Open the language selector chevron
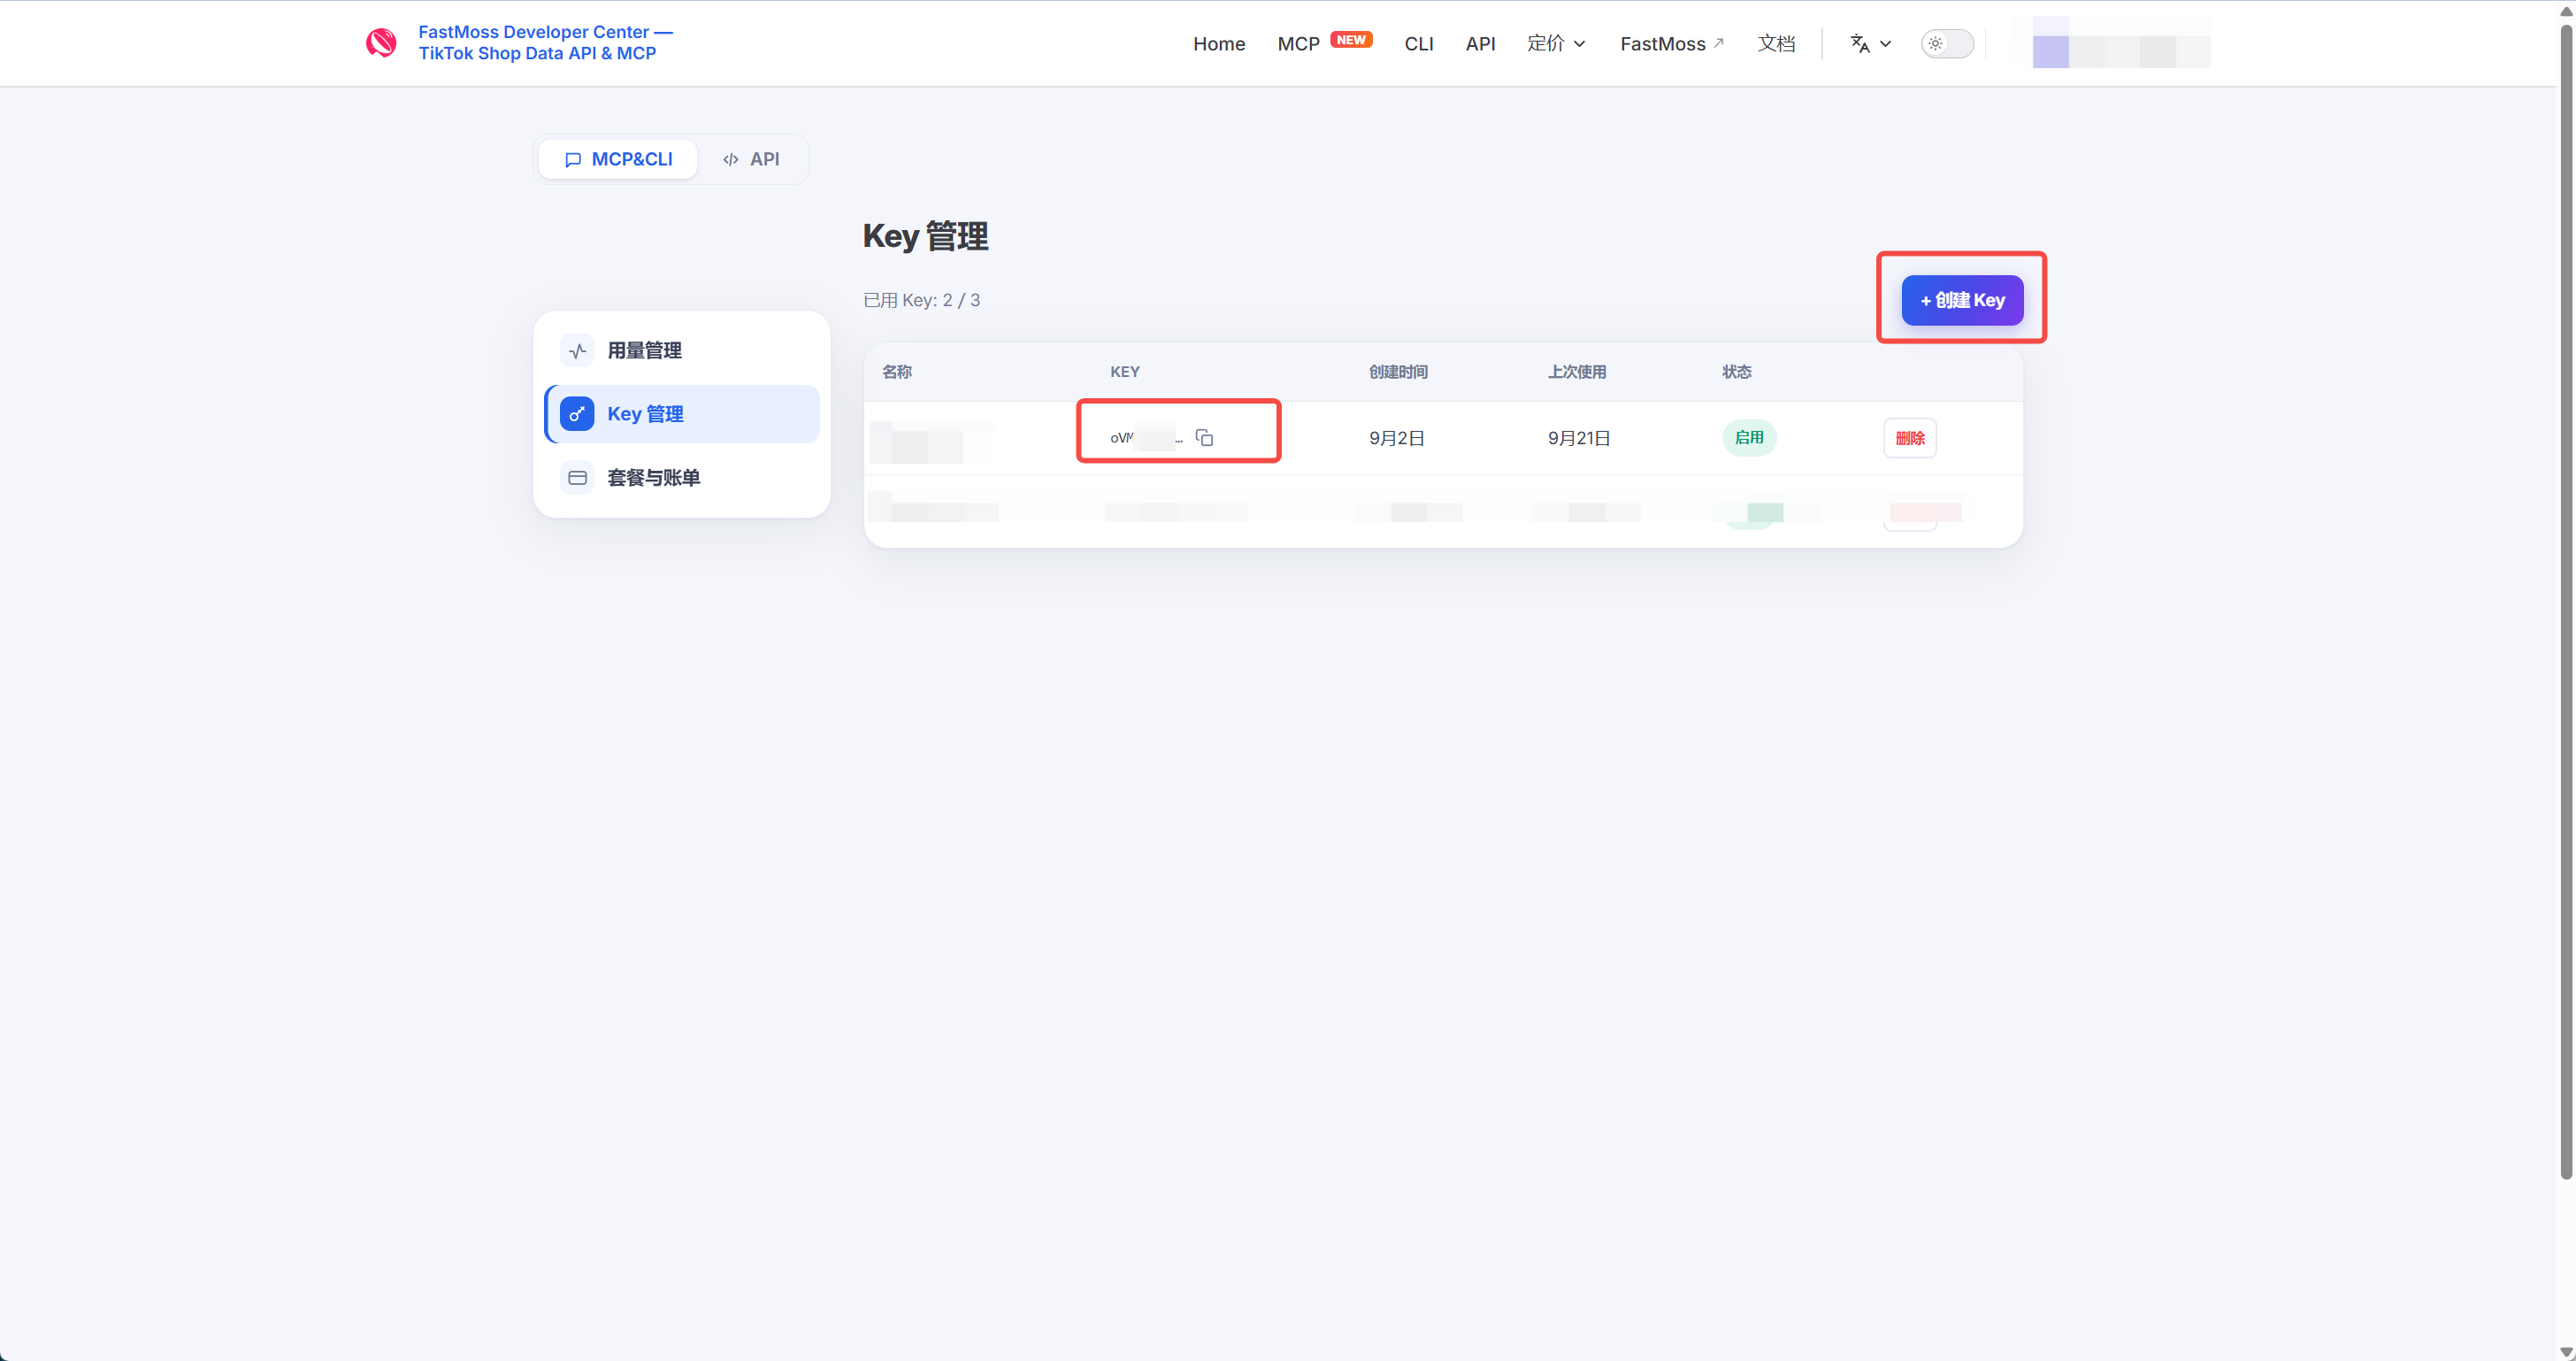2576x1361 pixels. point(1886,44)
